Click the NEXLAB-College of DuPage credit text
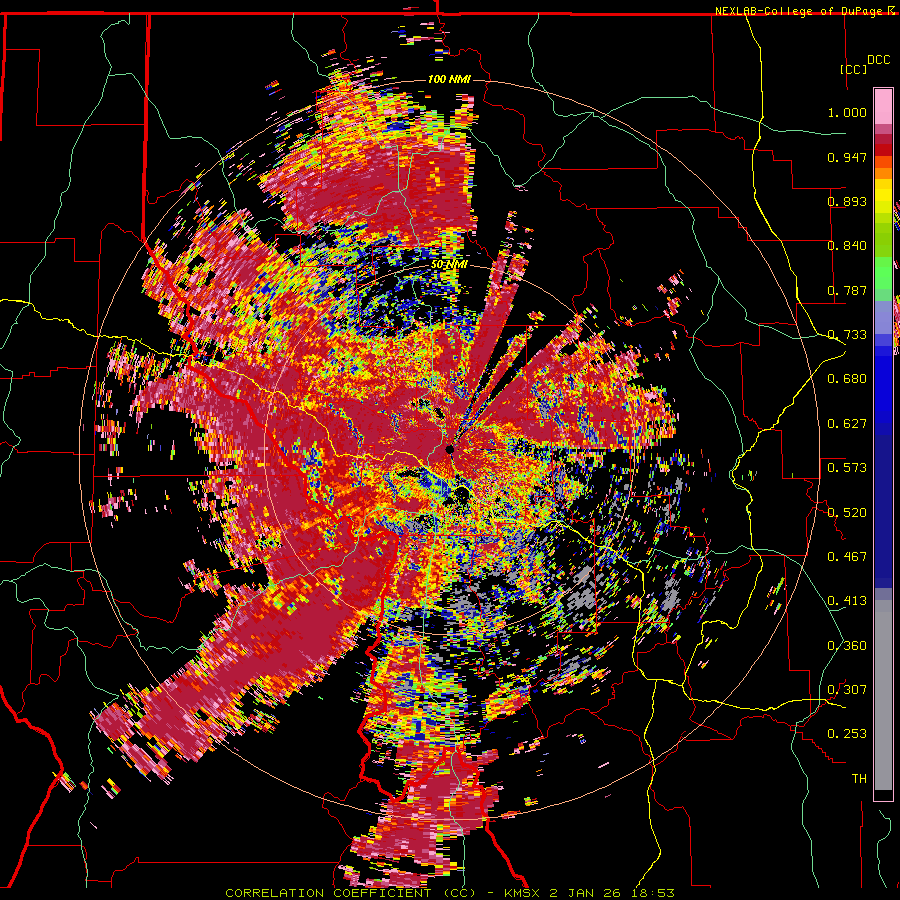The image size is (900, 900). tap(801, 11)
